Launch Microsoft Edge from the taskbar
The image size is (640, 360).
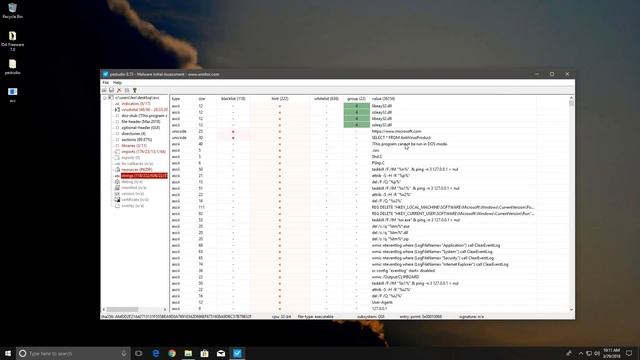tap(156, 353)
